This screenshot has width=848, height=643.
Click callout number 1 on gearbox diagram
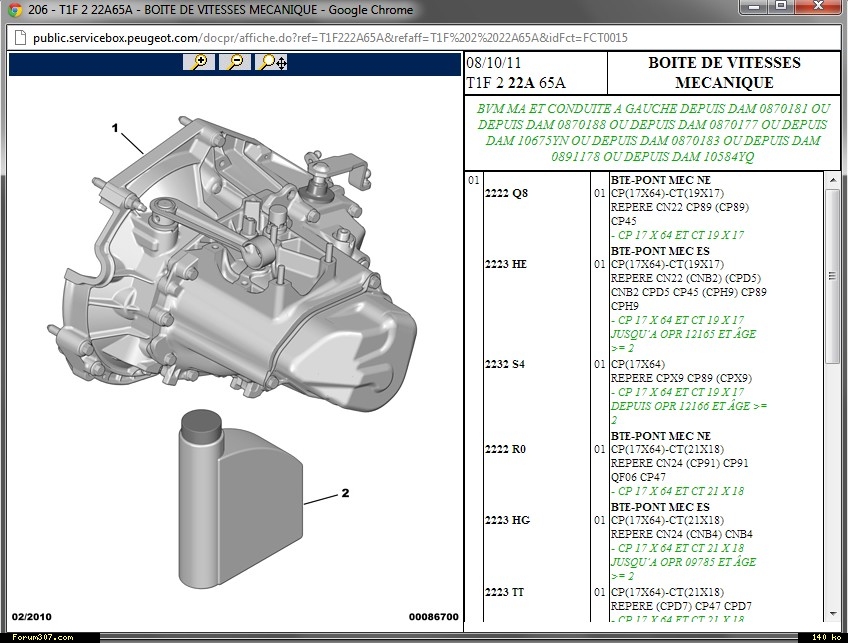(x=115, y=128)
